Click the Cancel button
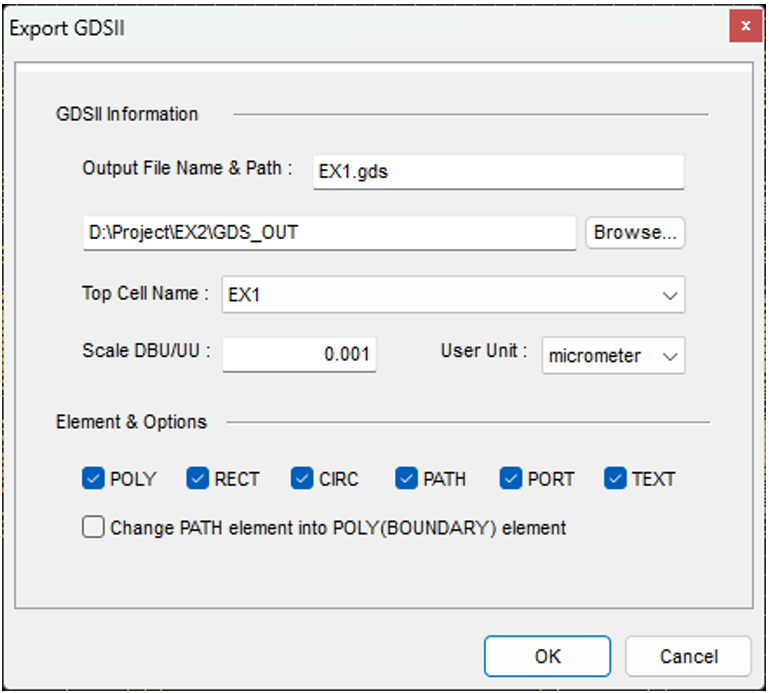 coord(688,656)
